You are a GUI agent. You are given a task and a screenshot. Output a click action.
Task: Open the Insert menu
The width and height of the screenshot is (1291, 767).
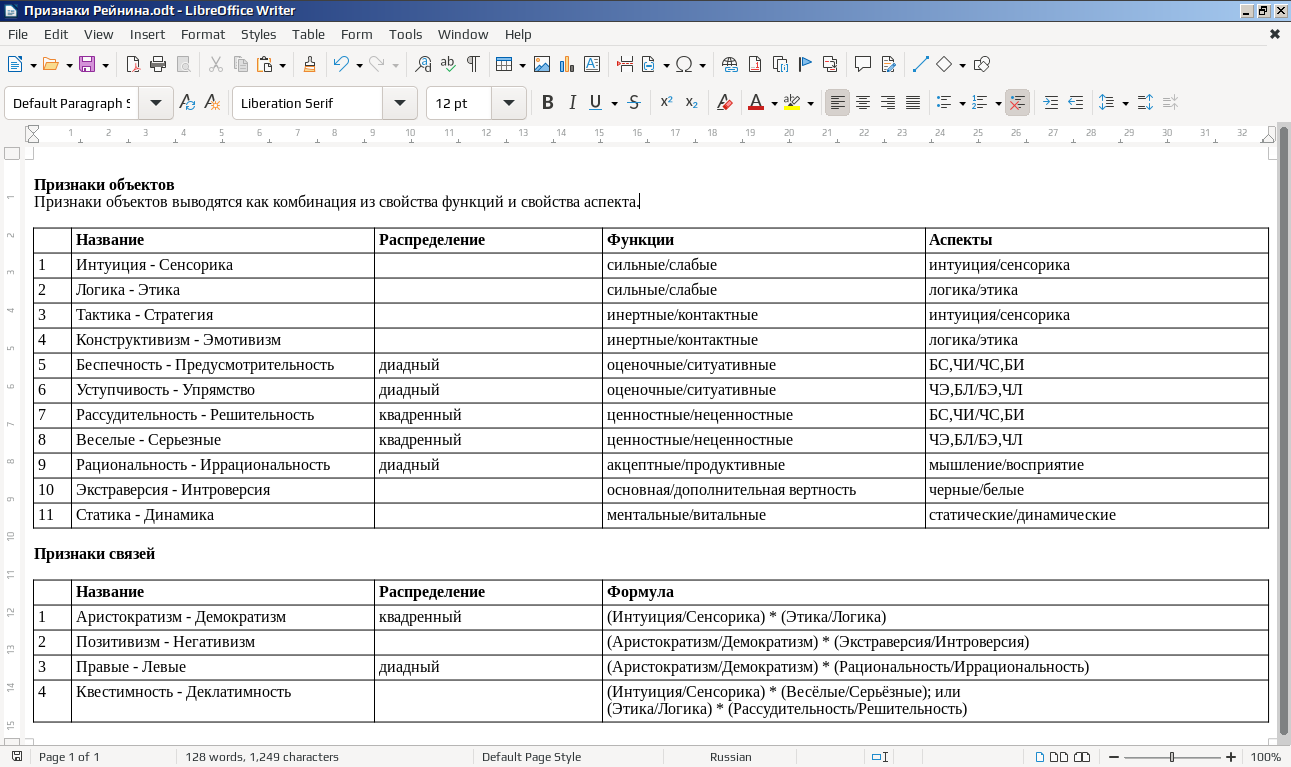147,34
